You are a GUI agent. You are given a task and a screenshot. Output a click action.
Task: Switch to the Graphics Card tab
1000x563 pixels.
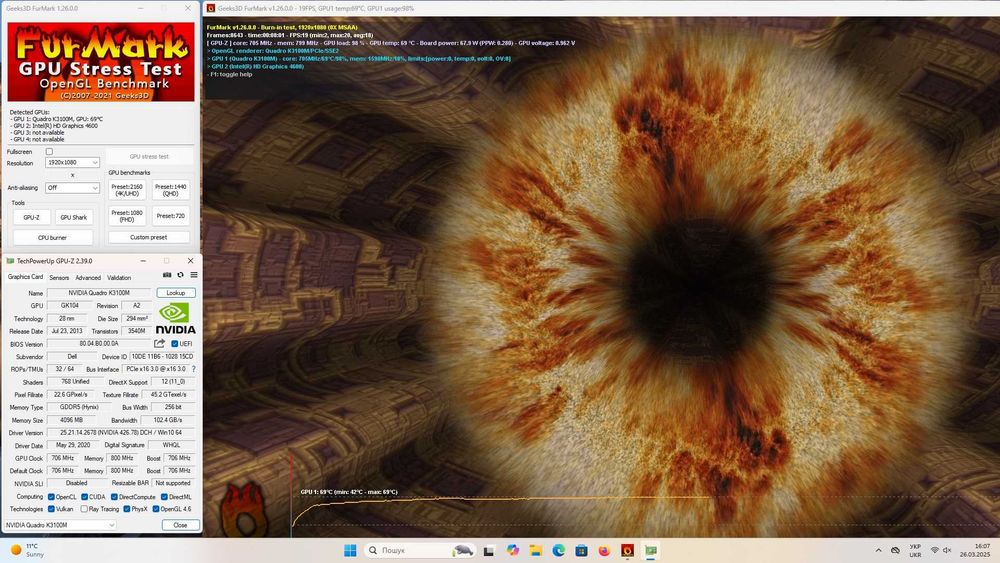(x=26, y=277)
